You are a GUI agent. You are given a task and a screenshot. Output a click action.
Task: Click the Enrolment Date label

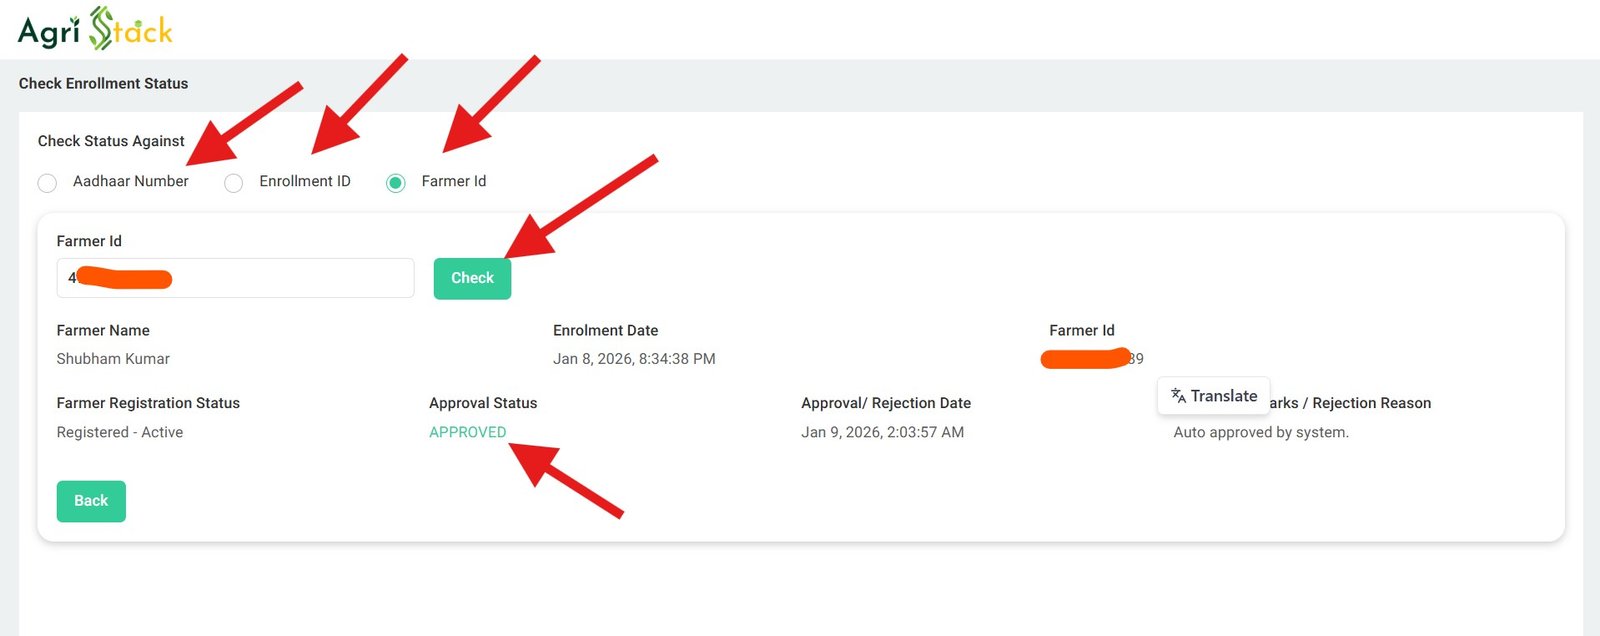pos(605,330)
